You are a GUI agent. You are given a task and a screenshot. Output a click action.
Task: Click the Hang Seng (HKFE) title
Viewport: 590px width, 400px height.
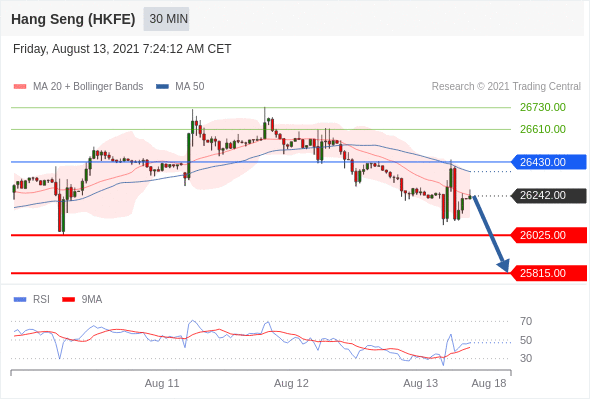click(73, 19)
